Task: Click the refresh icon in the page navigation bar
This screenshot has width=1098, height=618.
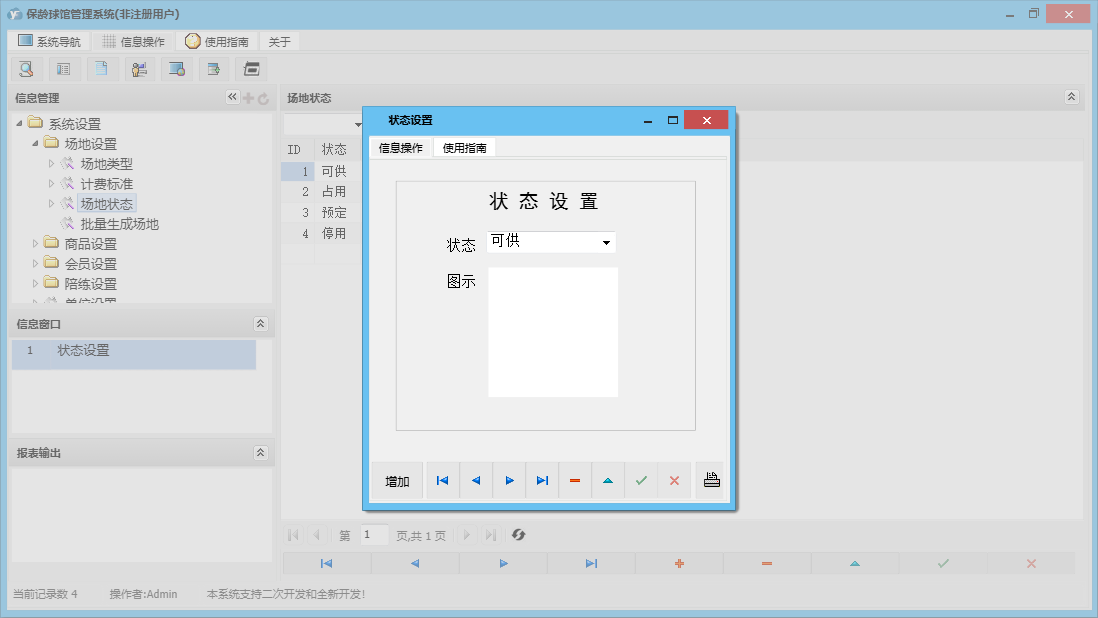Action: coord(518,535)
